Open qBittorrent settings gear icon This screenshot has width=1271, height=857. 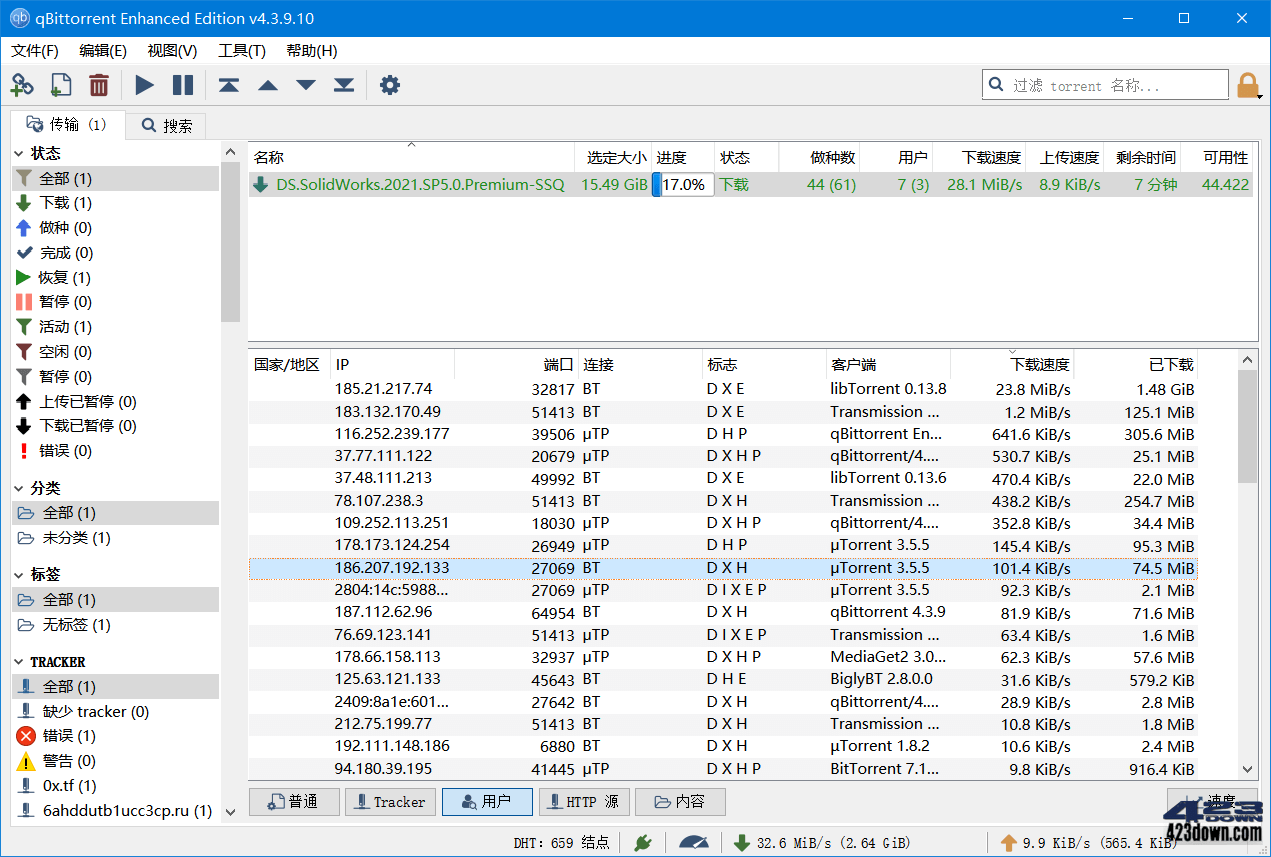(x=389, y=85)
